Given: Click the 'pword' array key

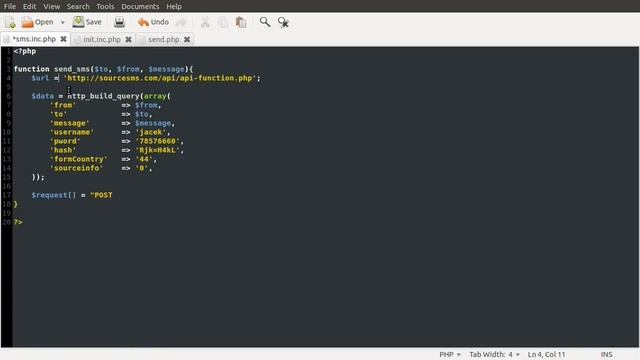Looking at the screenshot, I should tap(65, 141).
